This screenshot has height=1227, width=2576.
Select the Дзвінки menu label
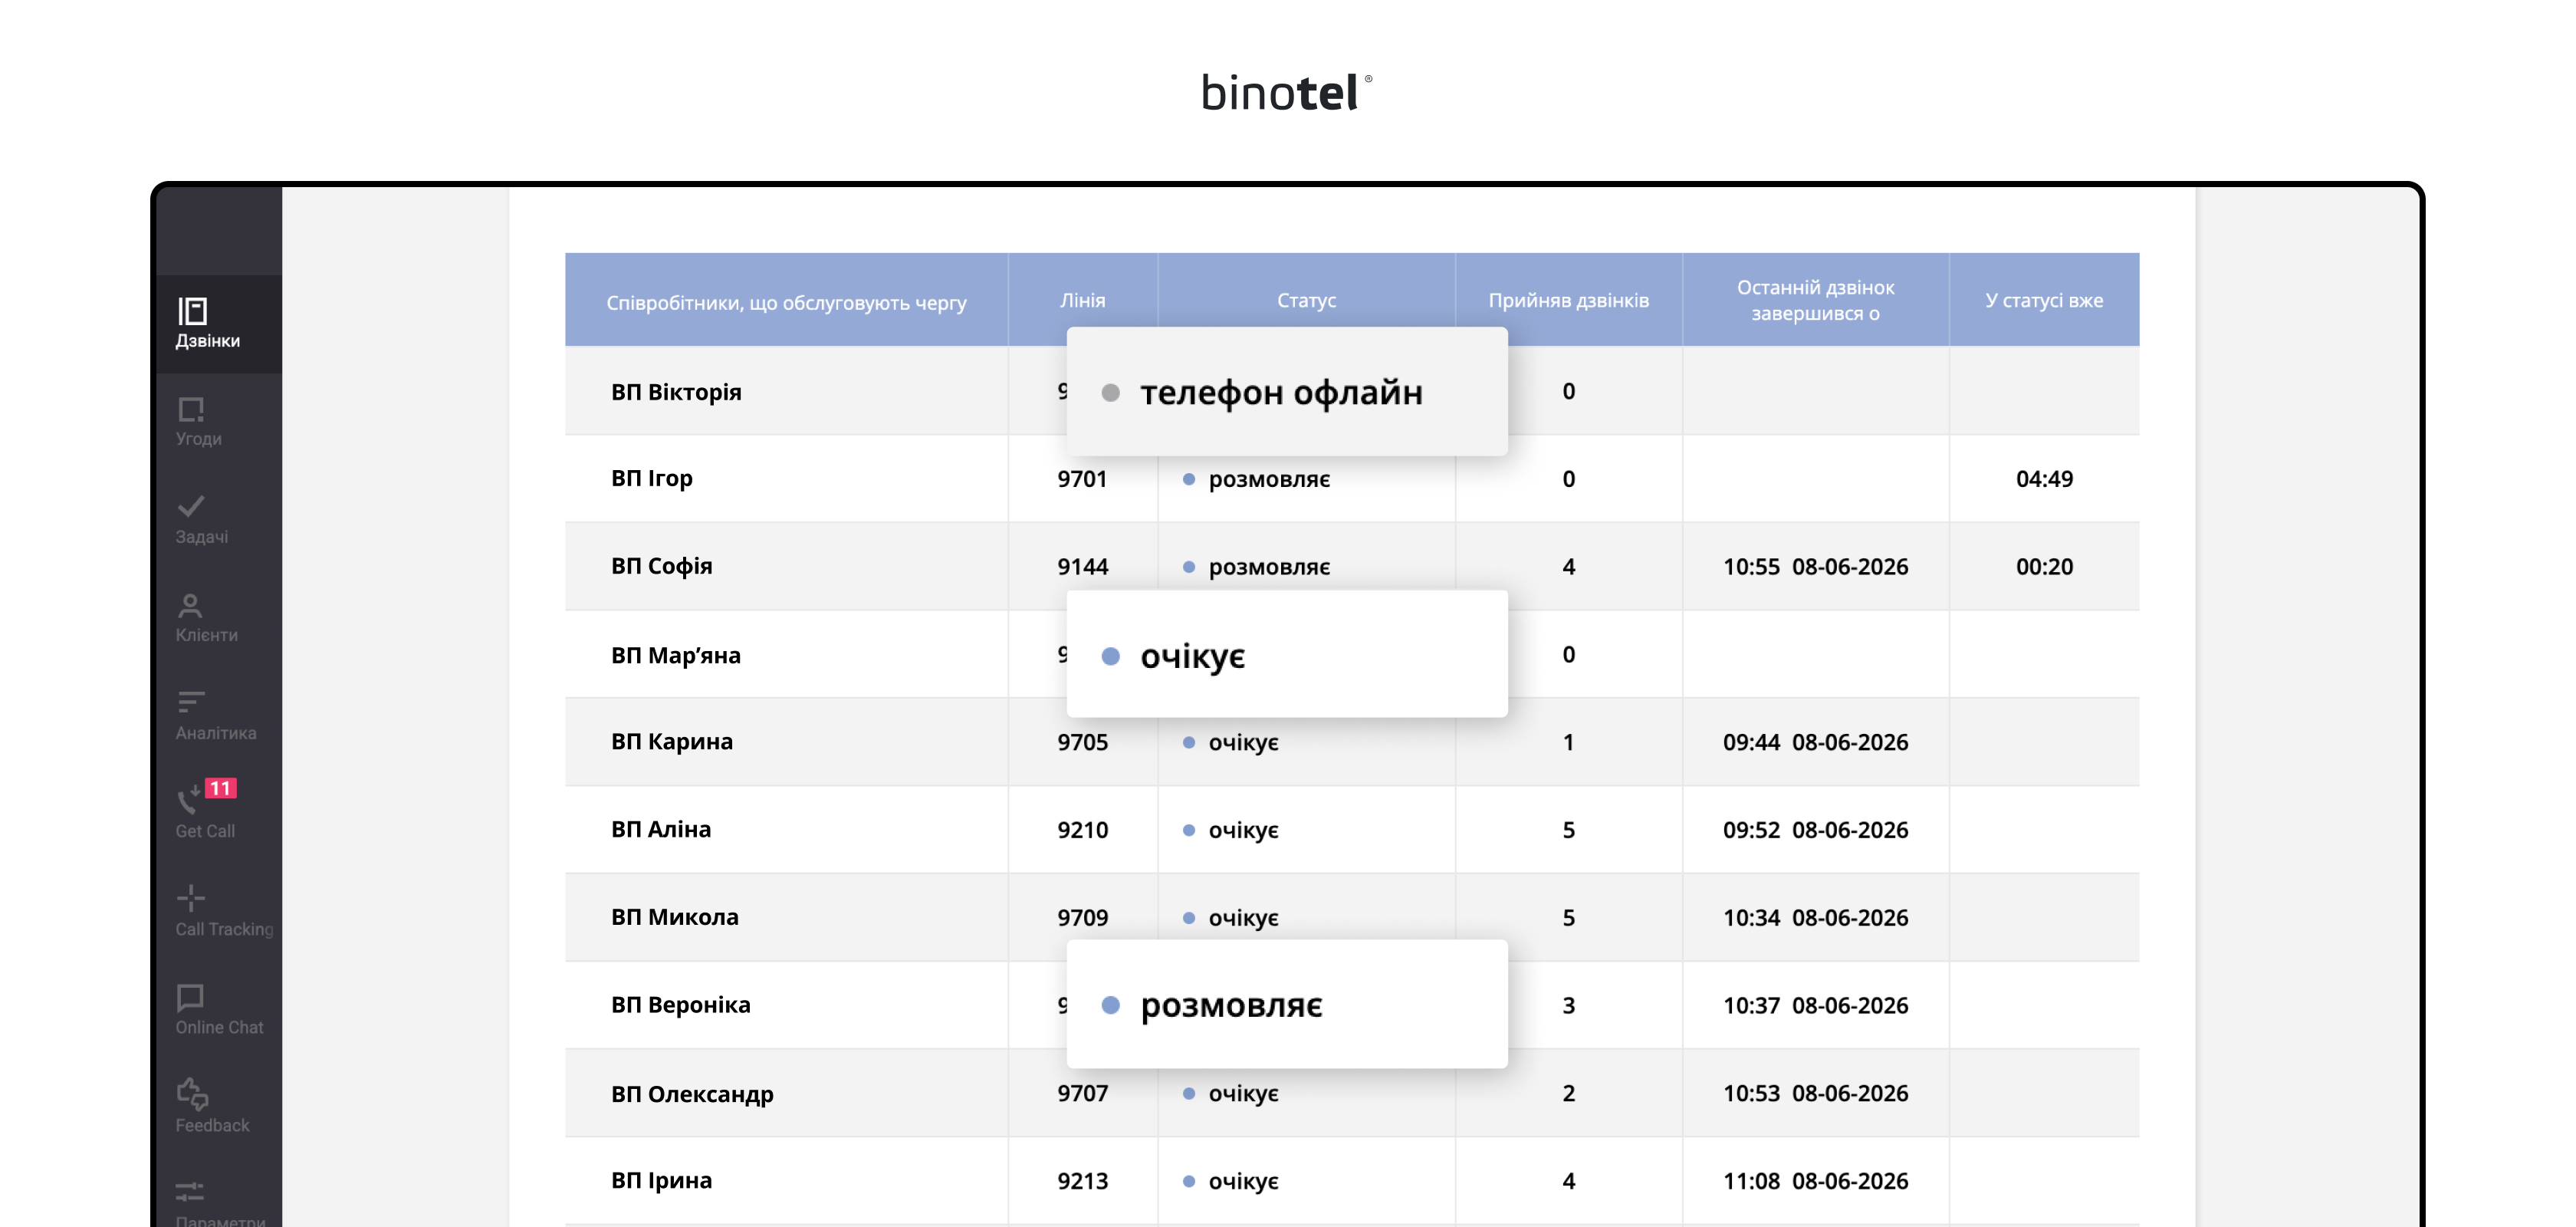(208, 341)
